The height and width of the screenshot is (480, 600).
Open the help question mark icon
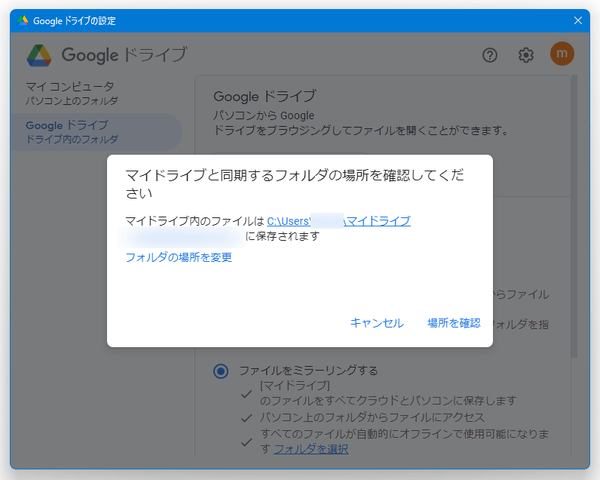(490, 55)
